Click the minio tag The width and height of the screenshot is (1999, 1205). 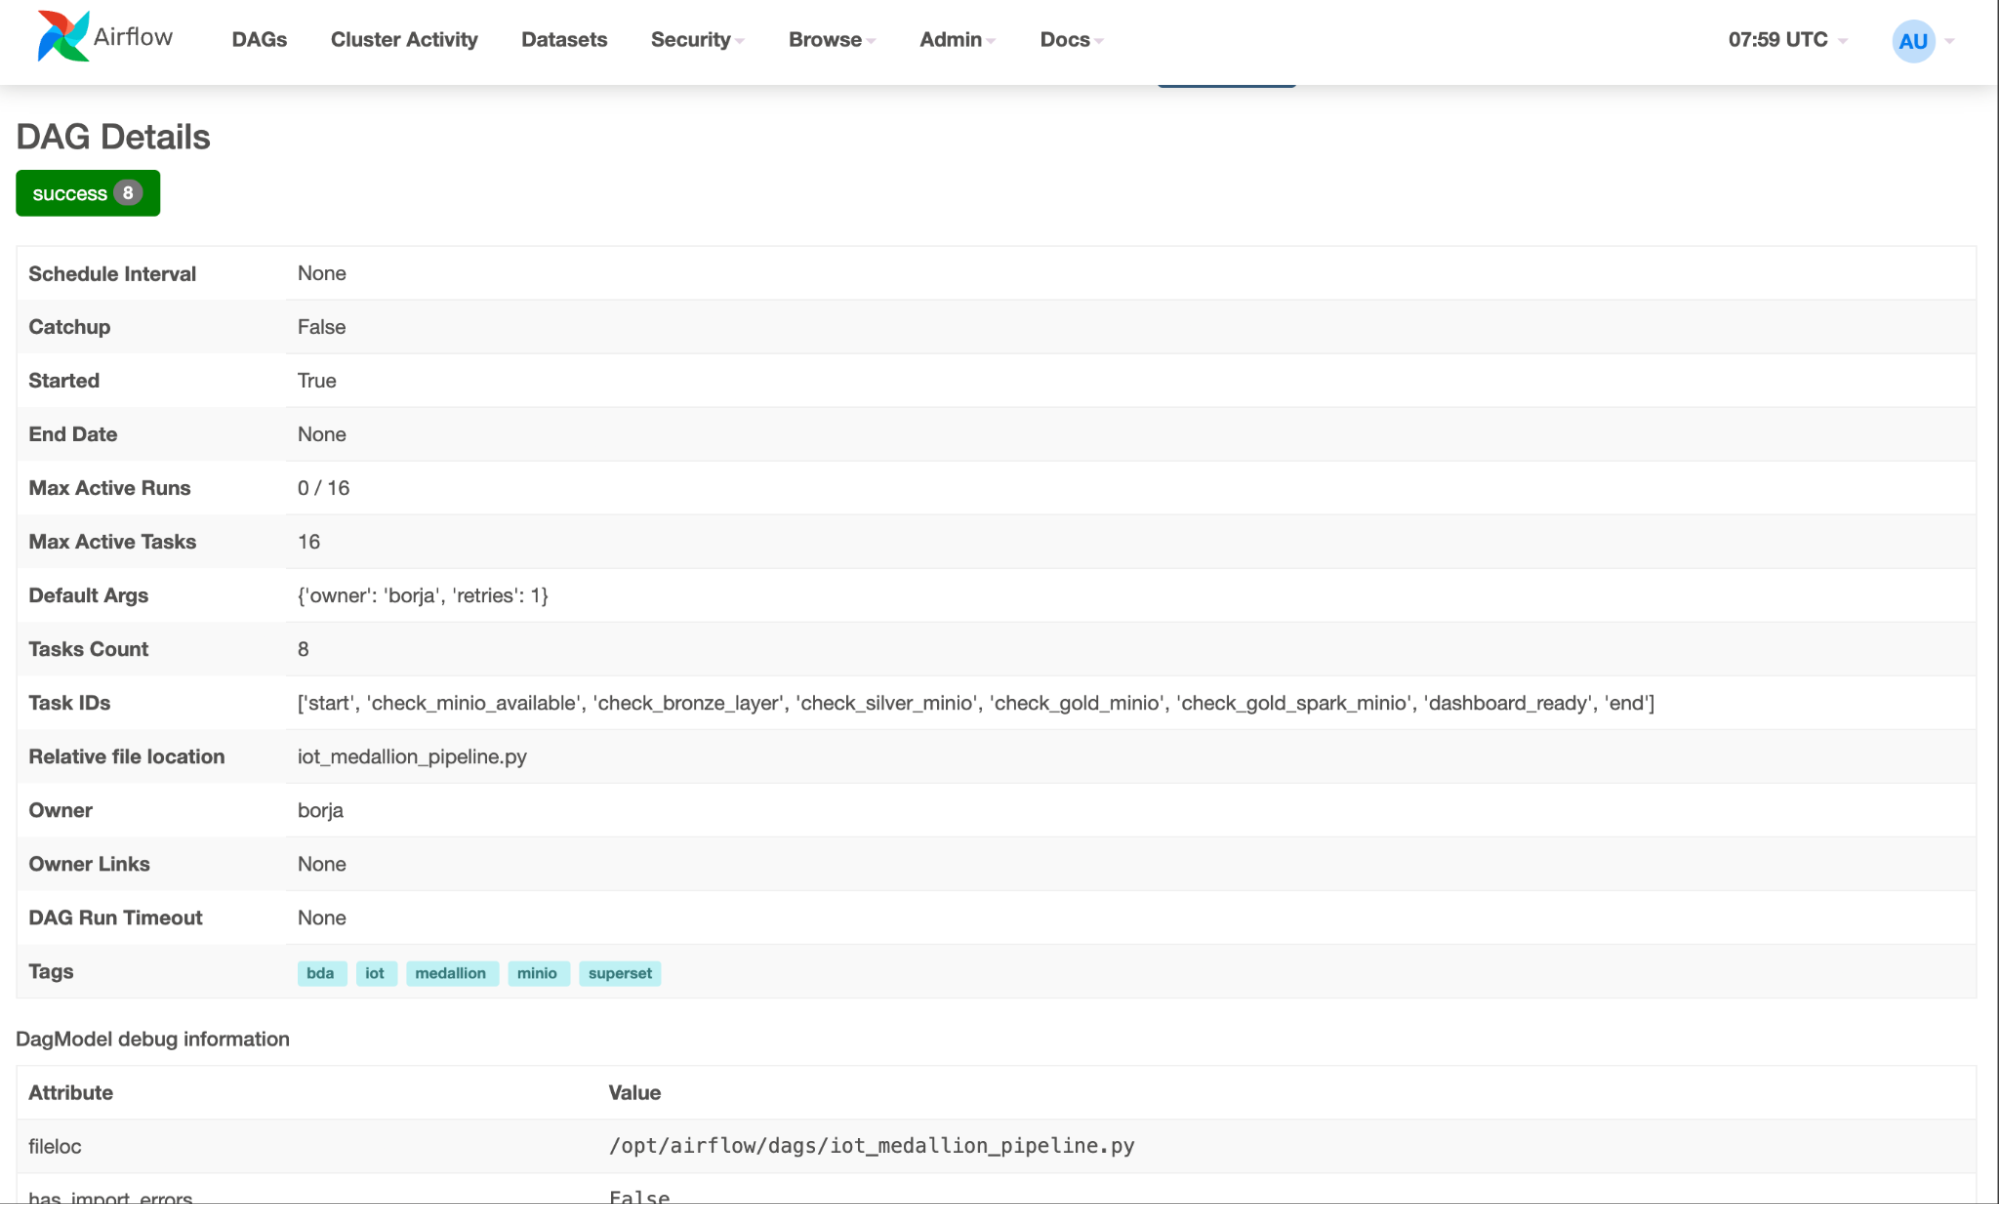click(538, 973)
